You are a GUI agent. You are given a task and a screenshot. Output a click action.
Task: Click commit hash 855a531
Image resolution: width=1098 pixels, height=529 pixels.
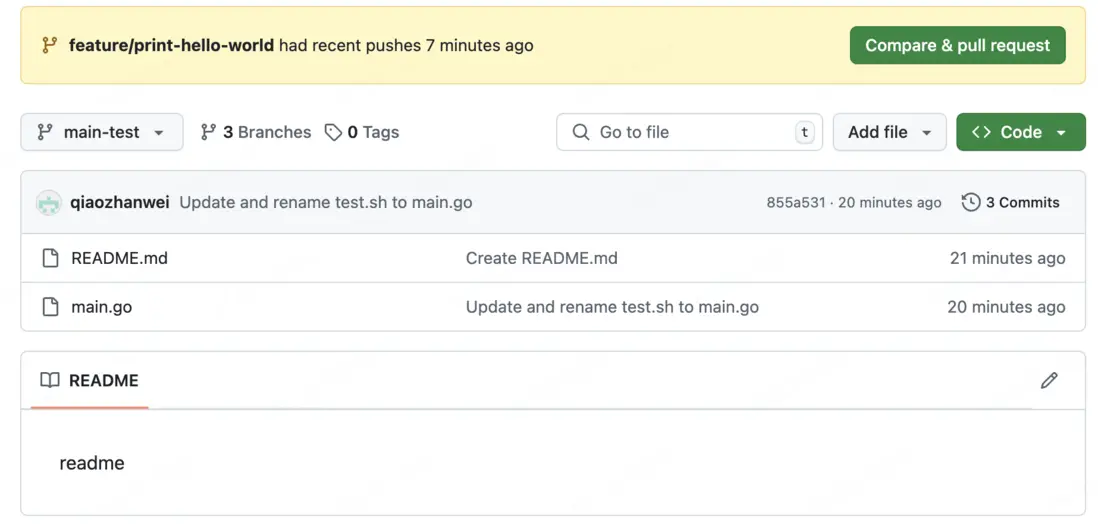coord(795,202)
